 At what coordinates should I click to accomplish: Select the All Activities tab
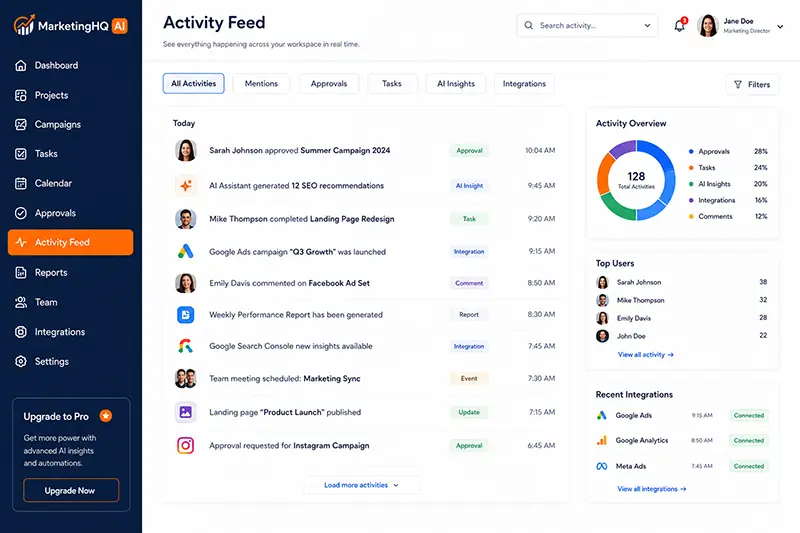pyautogui.click(x=193, y=84)
